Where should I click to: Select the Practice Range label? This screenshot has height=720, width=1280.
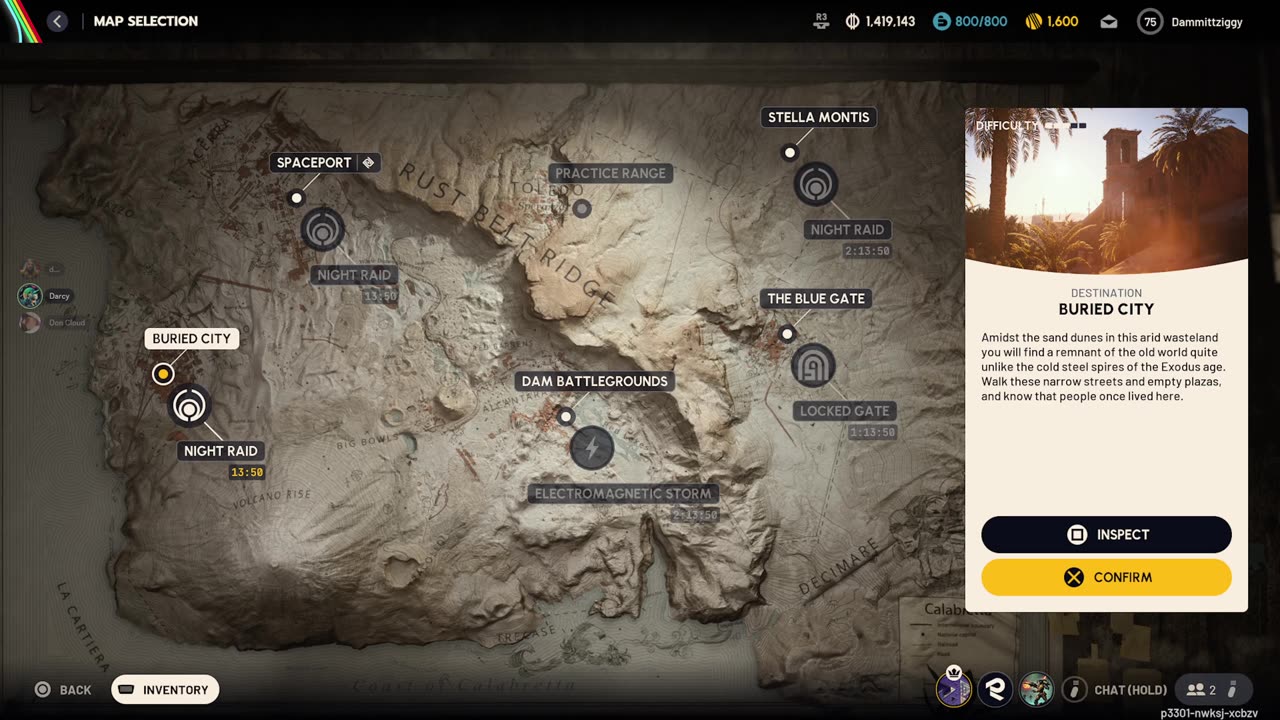pos(610,173)
